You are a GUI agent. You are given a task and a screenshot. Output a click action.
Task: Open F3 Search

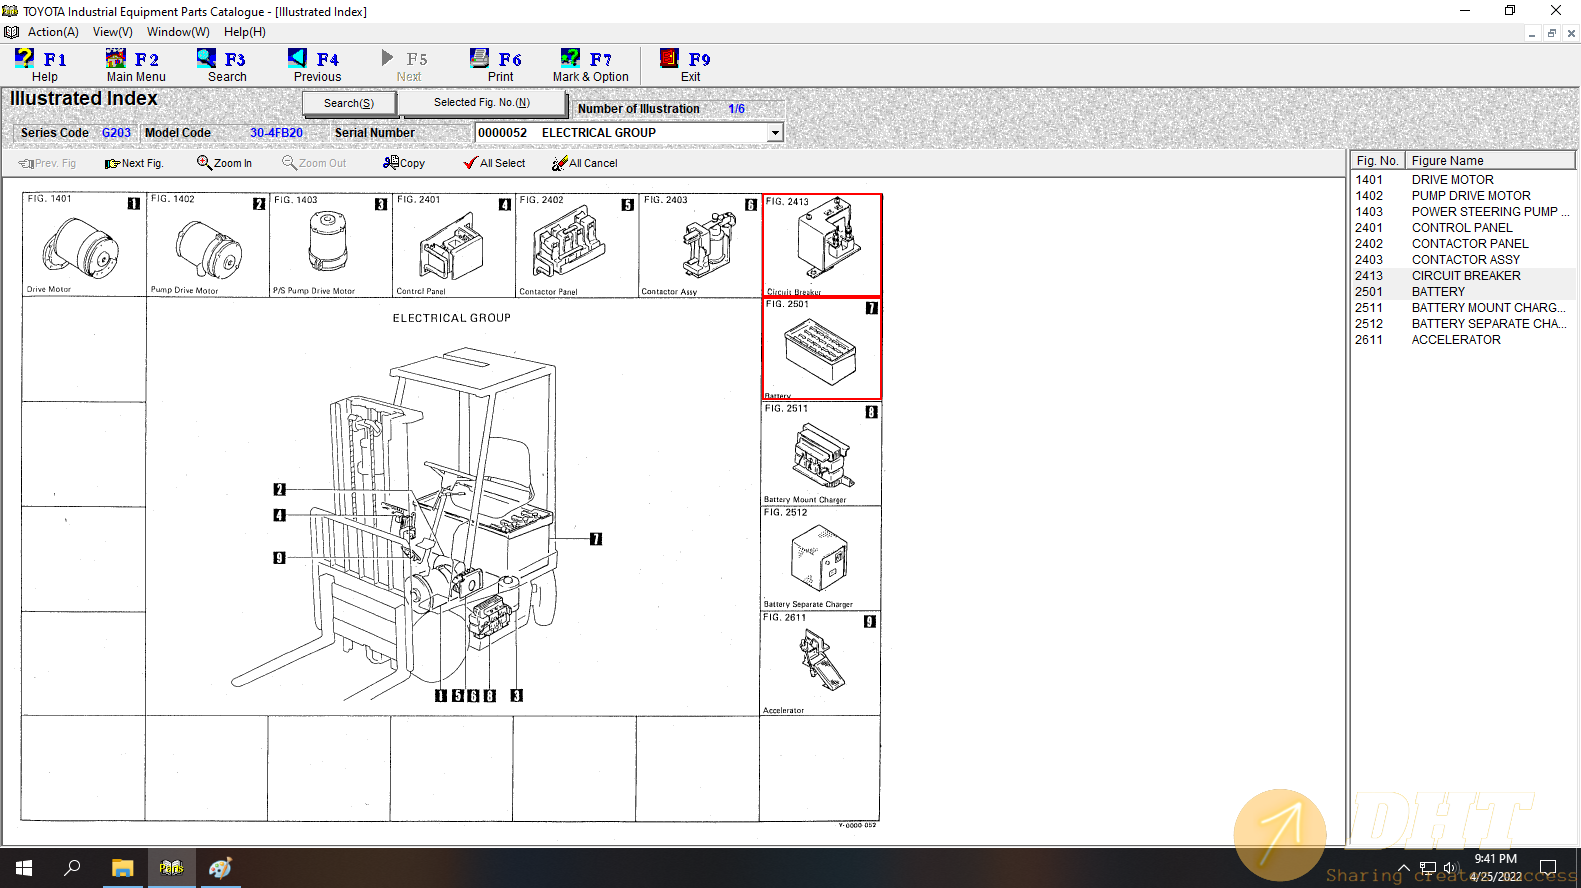point(226,66)
